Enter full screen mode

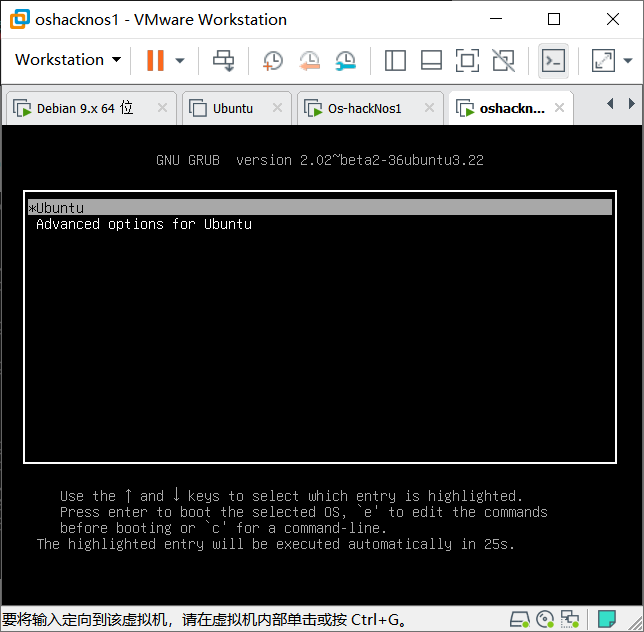(467, 60)
